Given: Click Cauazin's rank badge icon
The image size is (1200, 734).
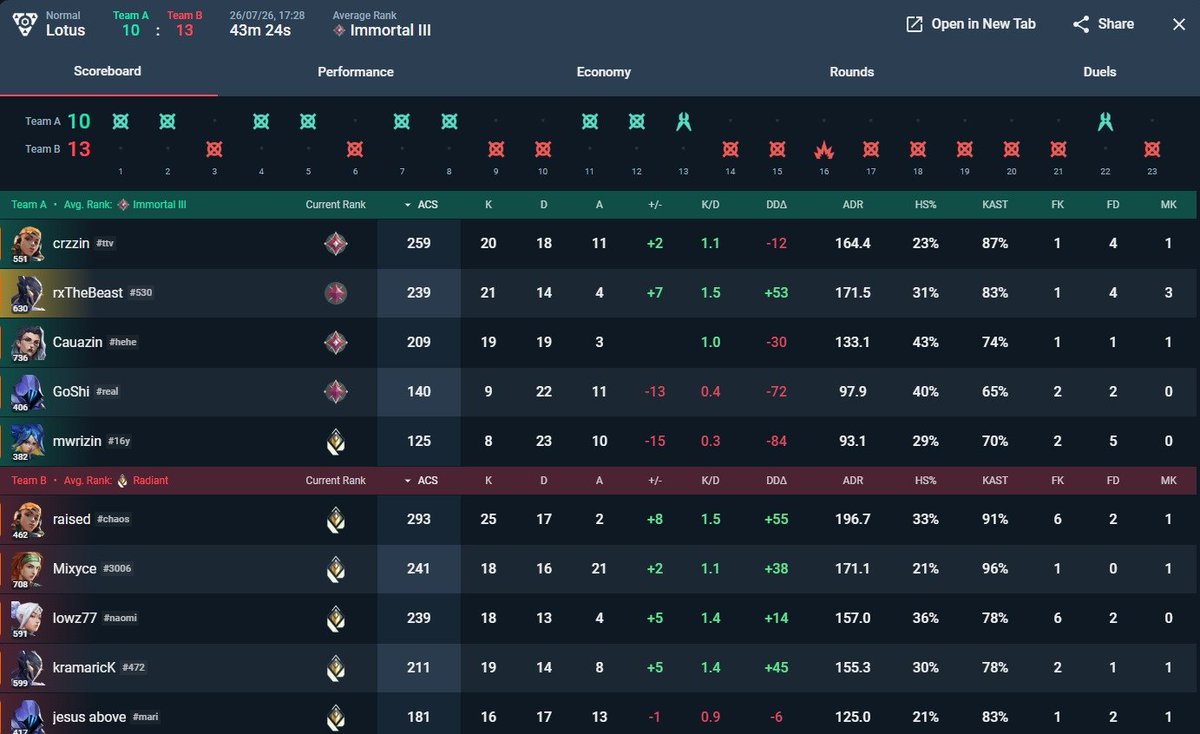Looking at the screenshot, I should [336, 342].
